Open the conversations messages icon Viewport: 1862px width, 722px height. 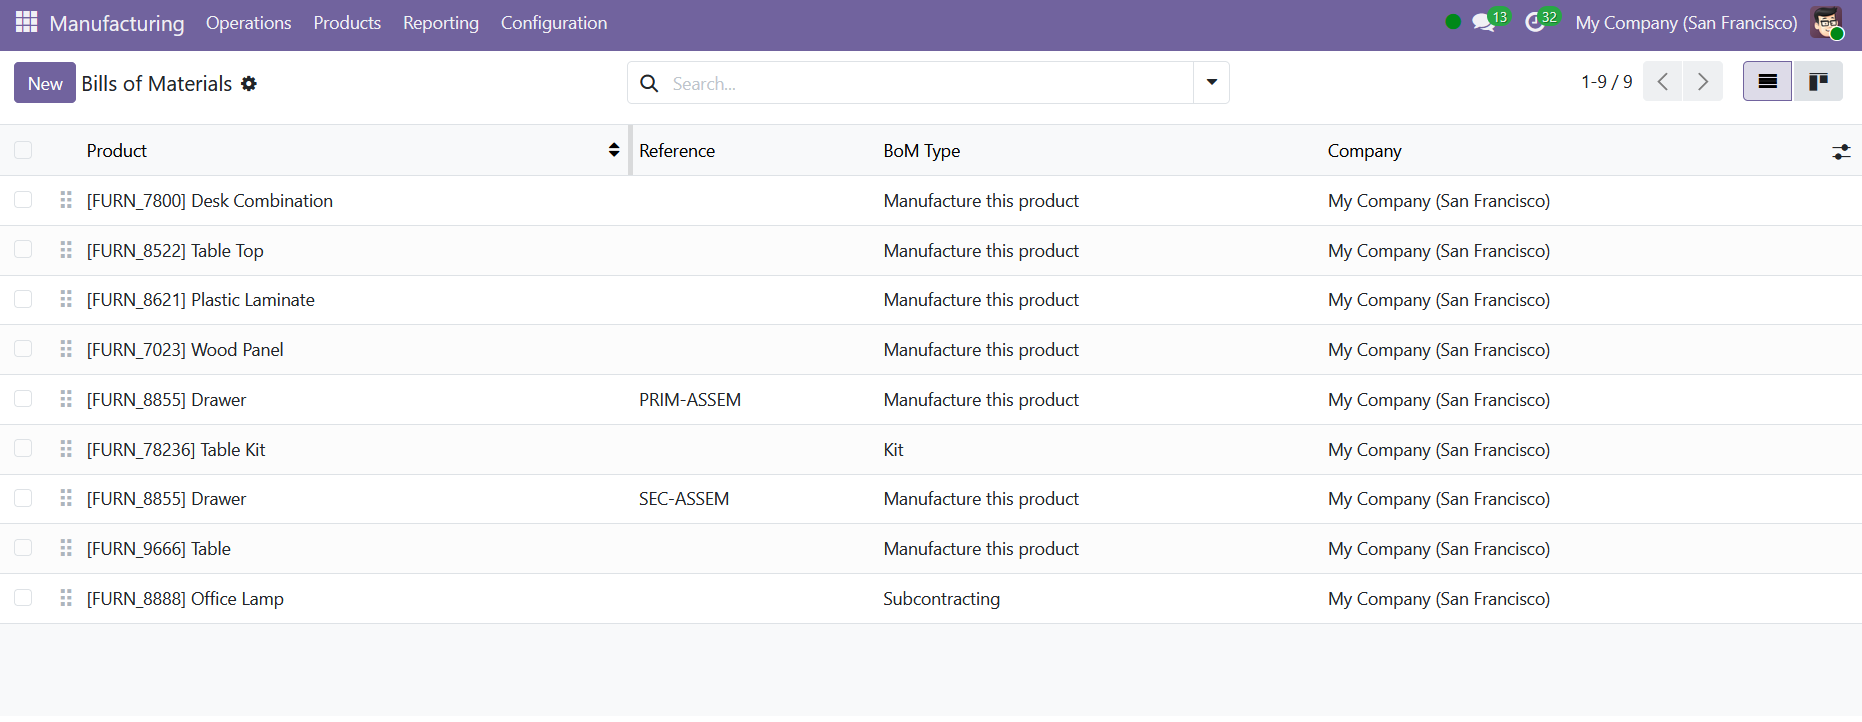click(x=1484, y=22)
